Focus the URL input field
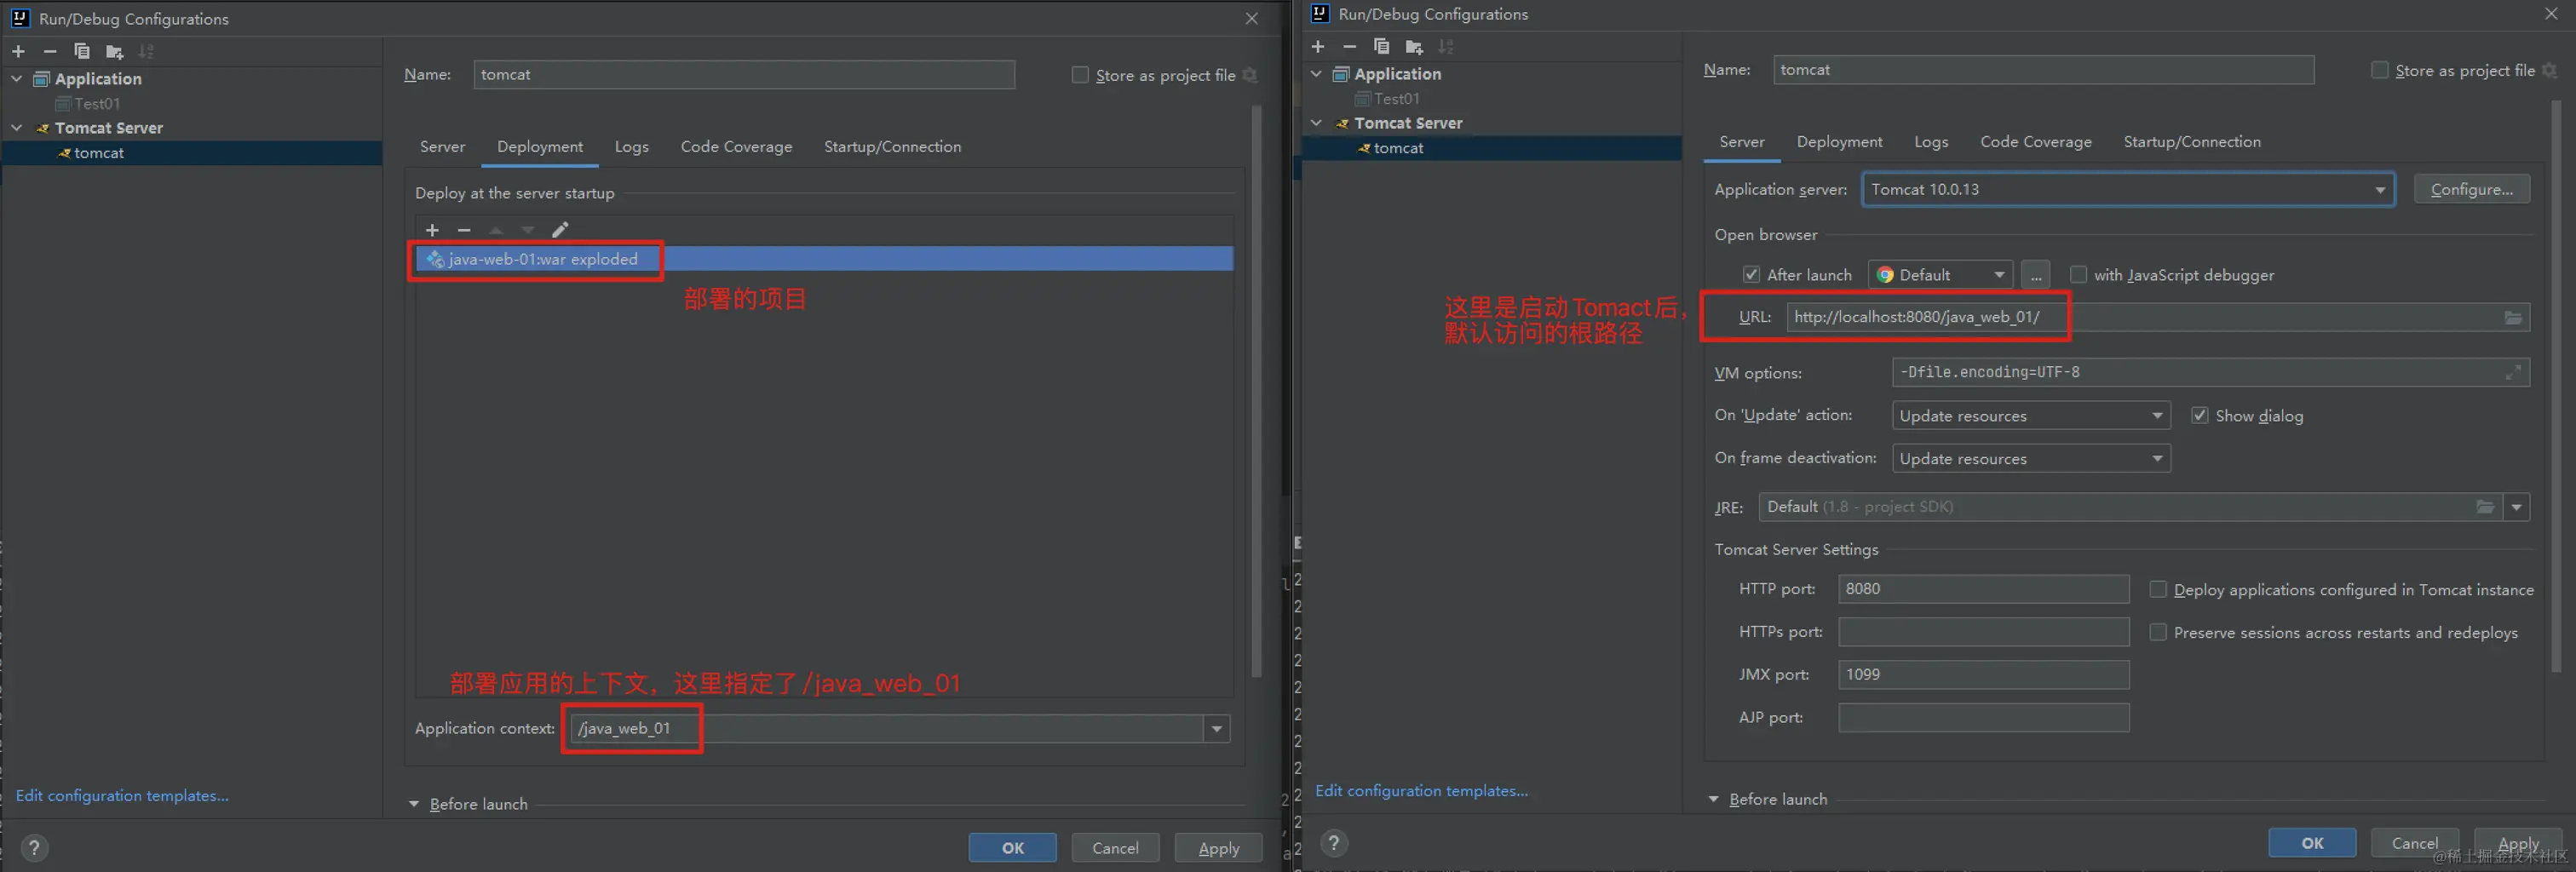 [2158, 317]
